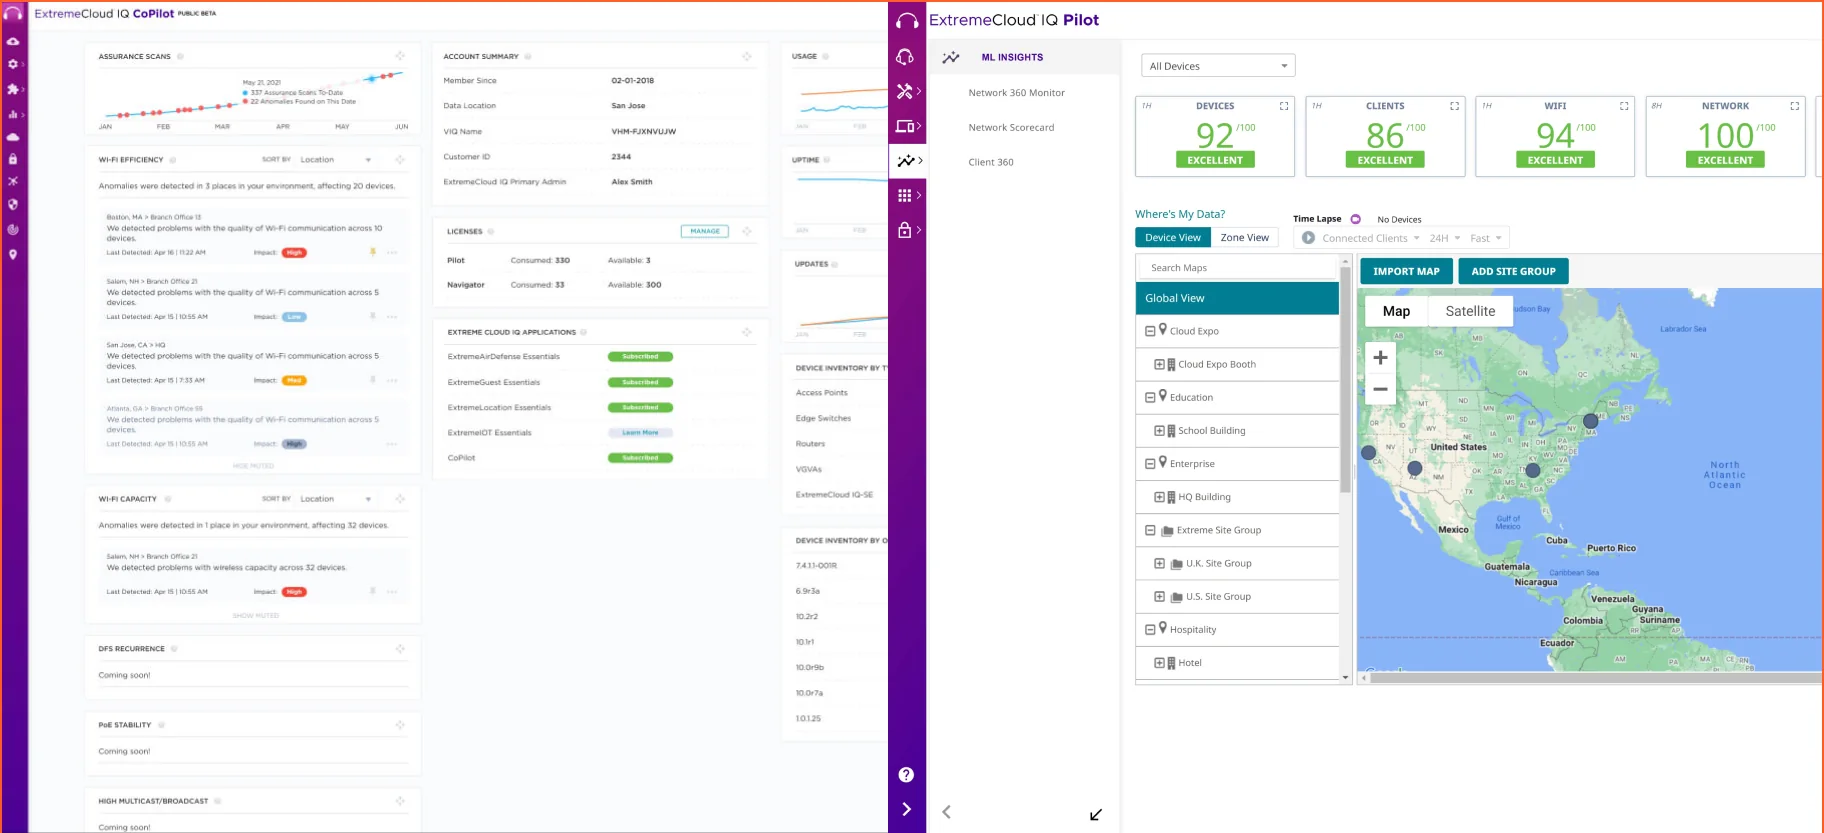Screen dimensions: 1824x833
Task: Open Client 360 menu item
Action: tap(991, 162)
